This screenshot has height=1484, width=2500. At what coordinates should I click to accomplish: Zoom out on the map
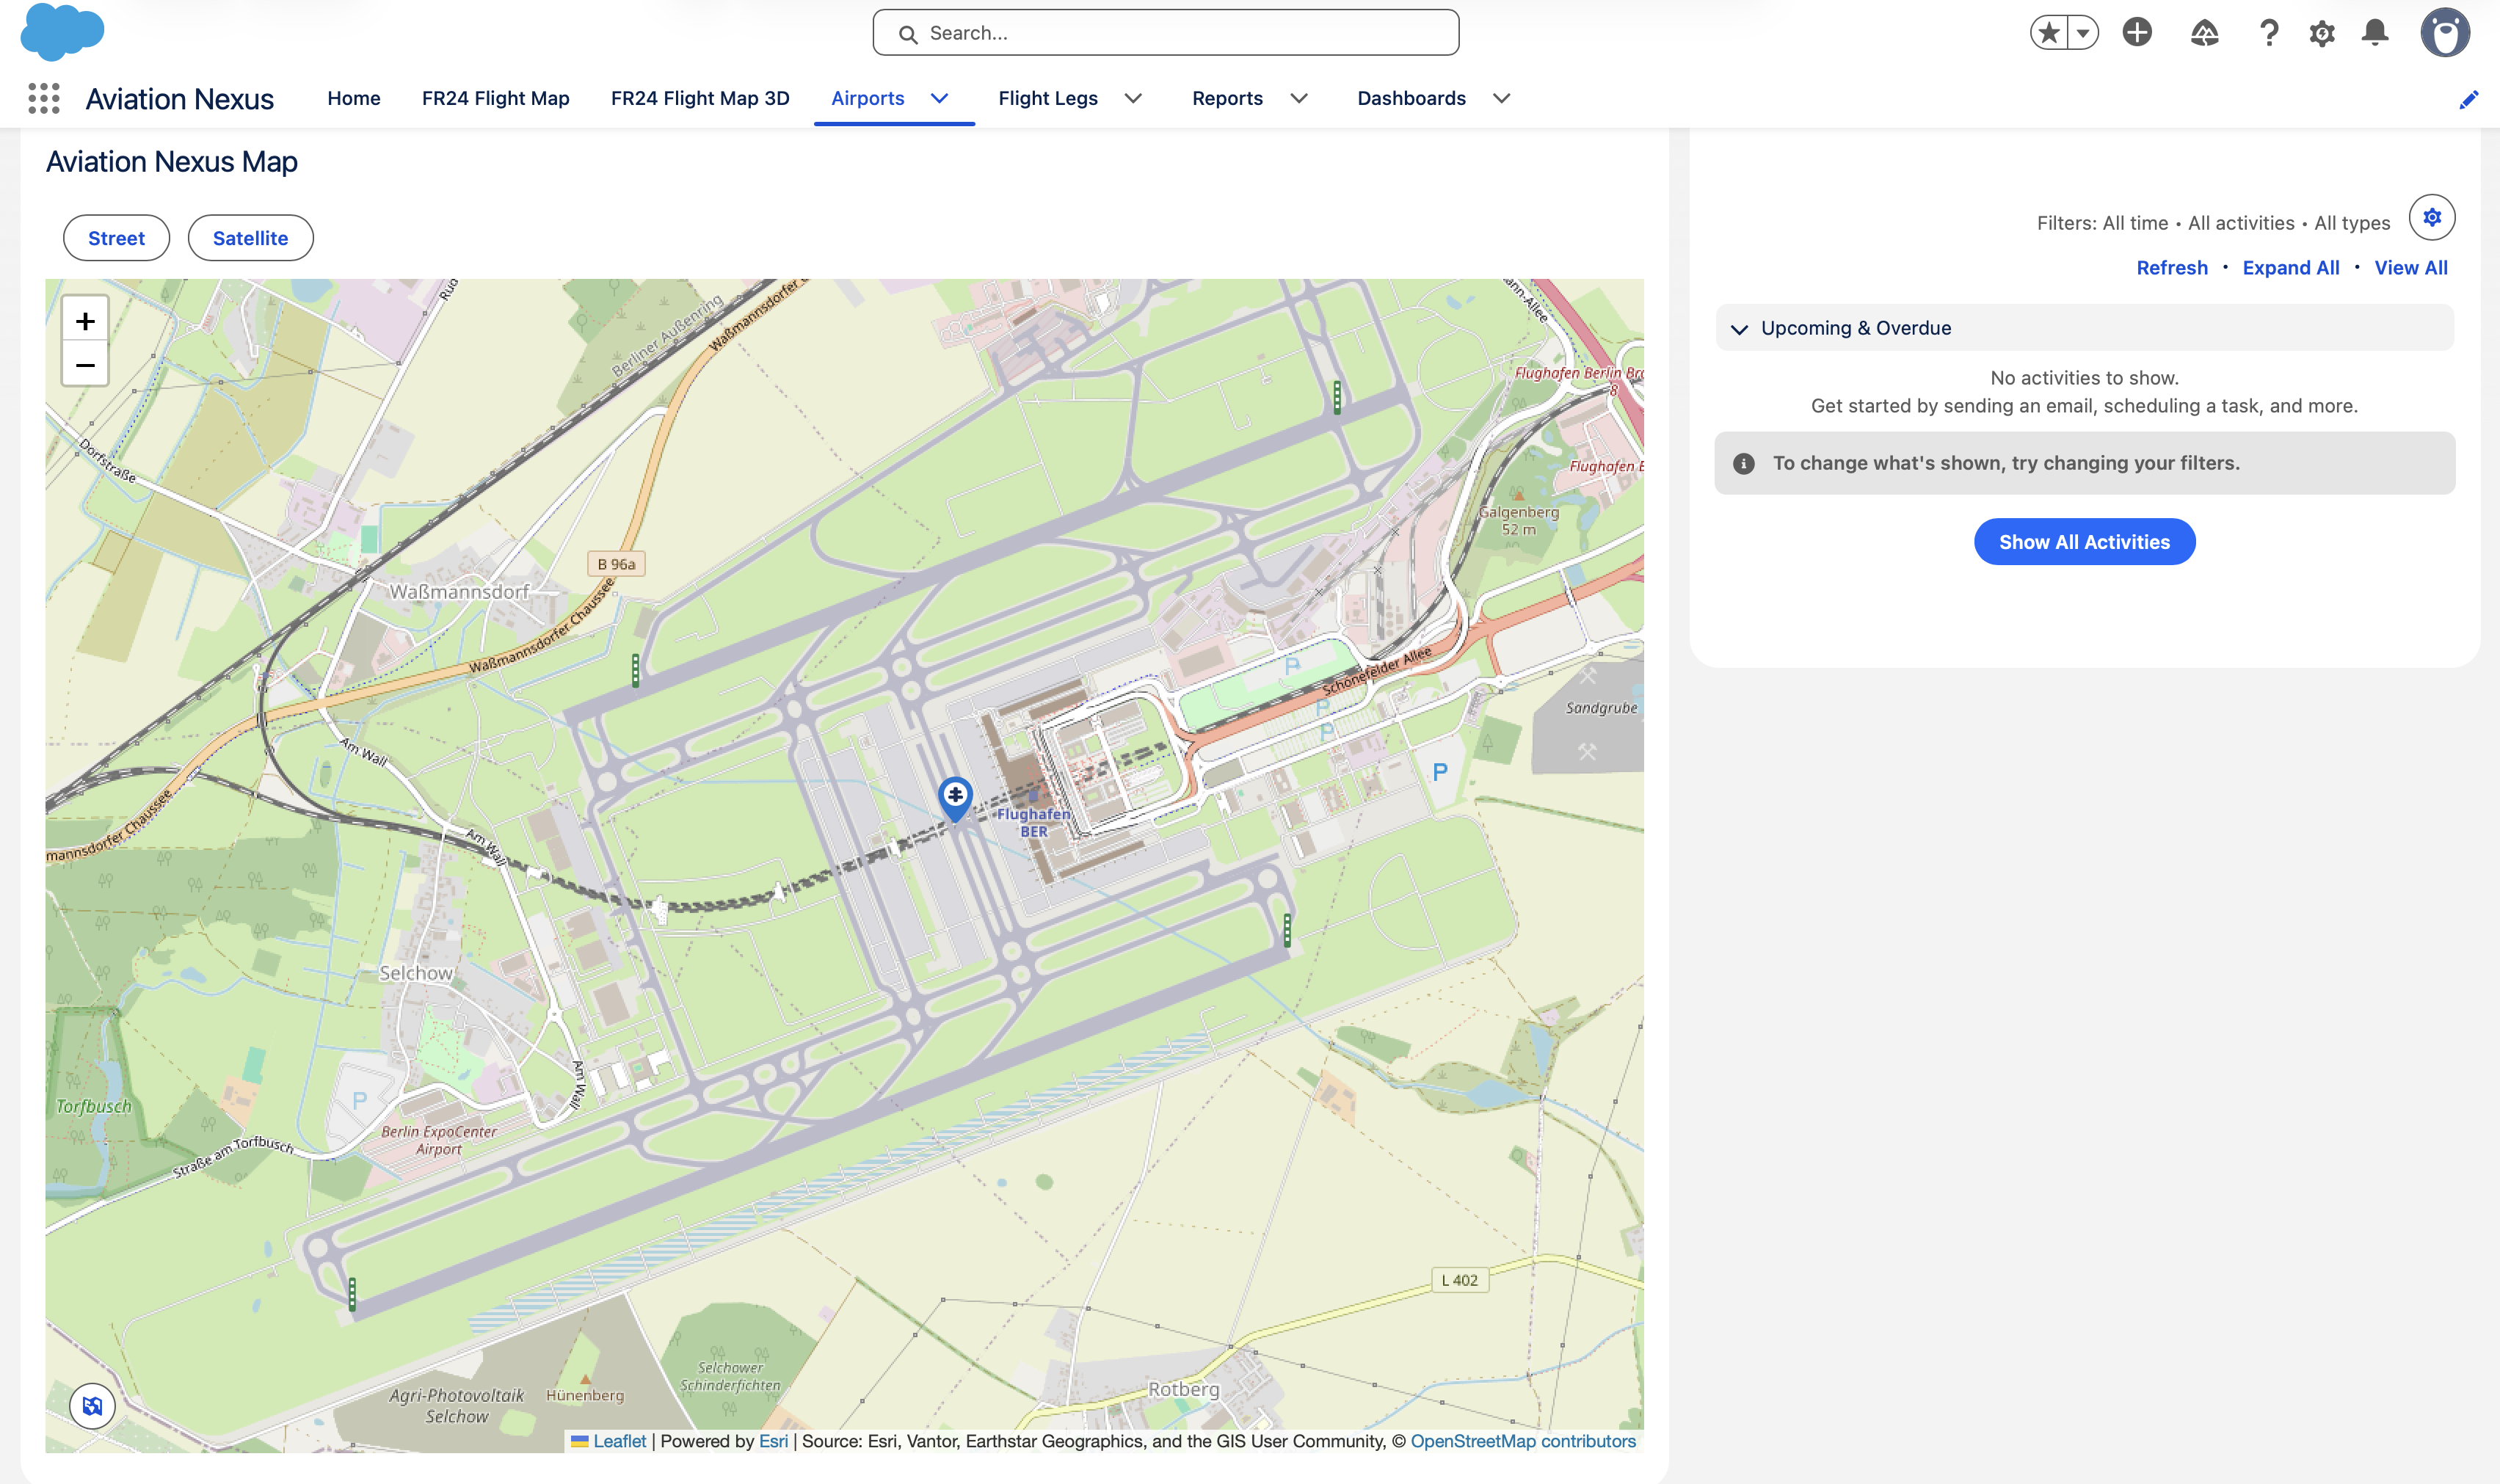[x=85, y=365]
